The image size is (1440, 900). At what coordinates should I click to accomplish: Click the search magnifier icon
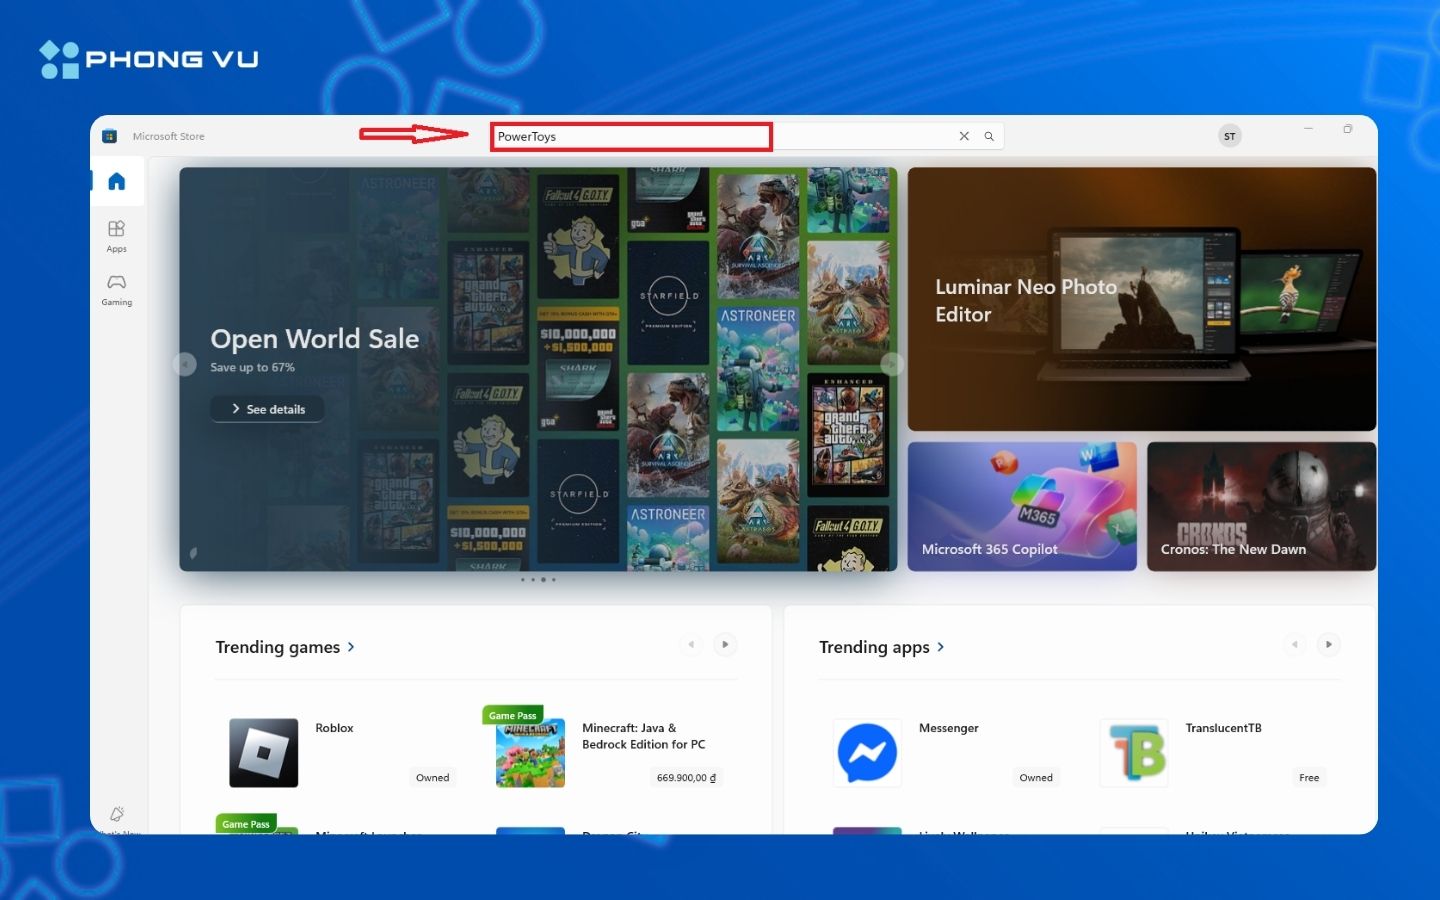(989, 137)
